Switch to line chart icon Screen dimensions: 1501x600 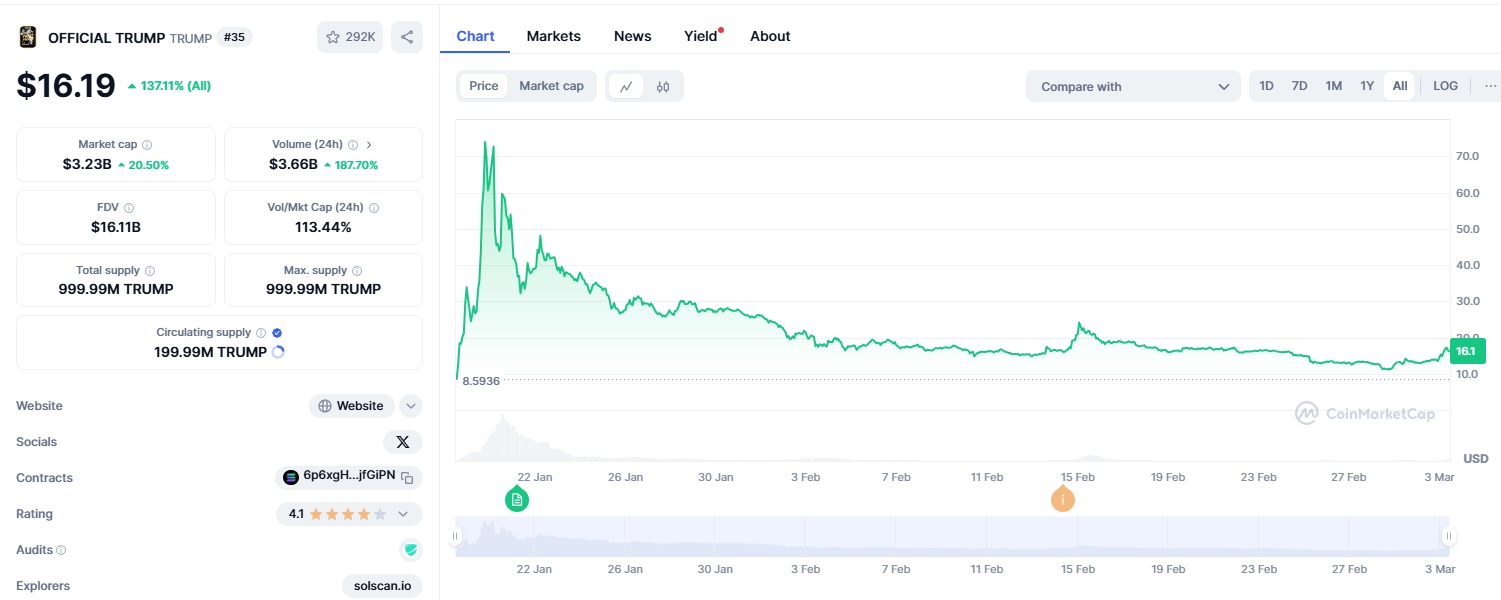pyautogui.click(x=626, y=86)
